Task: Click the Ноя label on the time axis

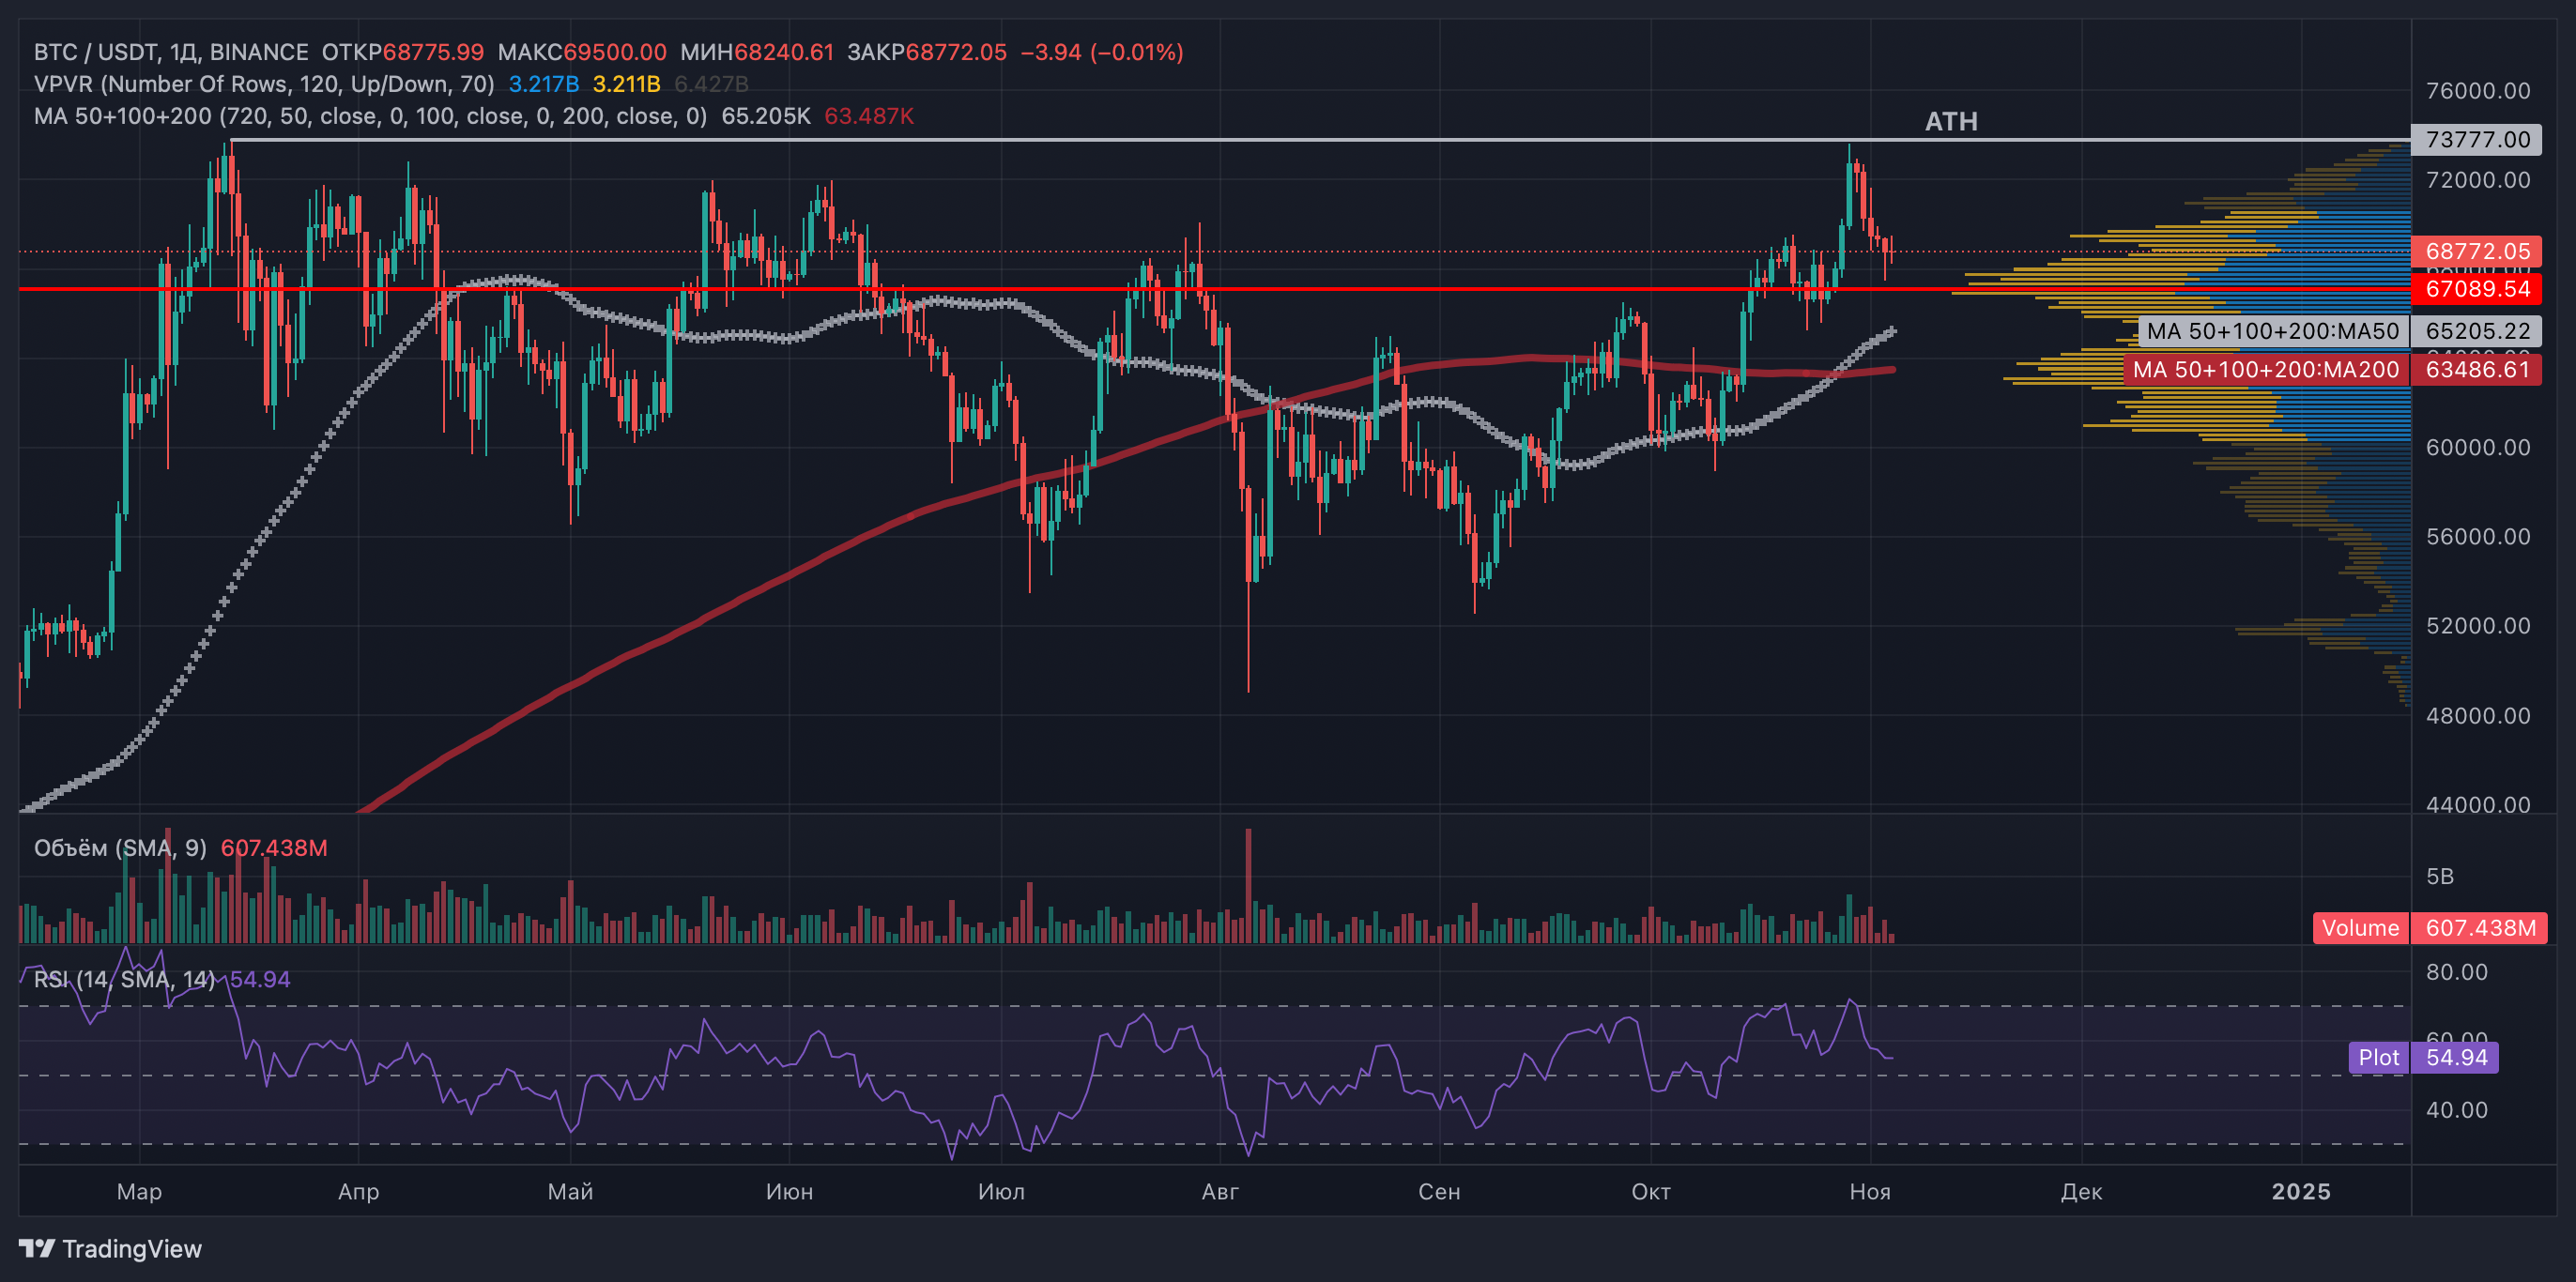Action: [1871, 1192]
